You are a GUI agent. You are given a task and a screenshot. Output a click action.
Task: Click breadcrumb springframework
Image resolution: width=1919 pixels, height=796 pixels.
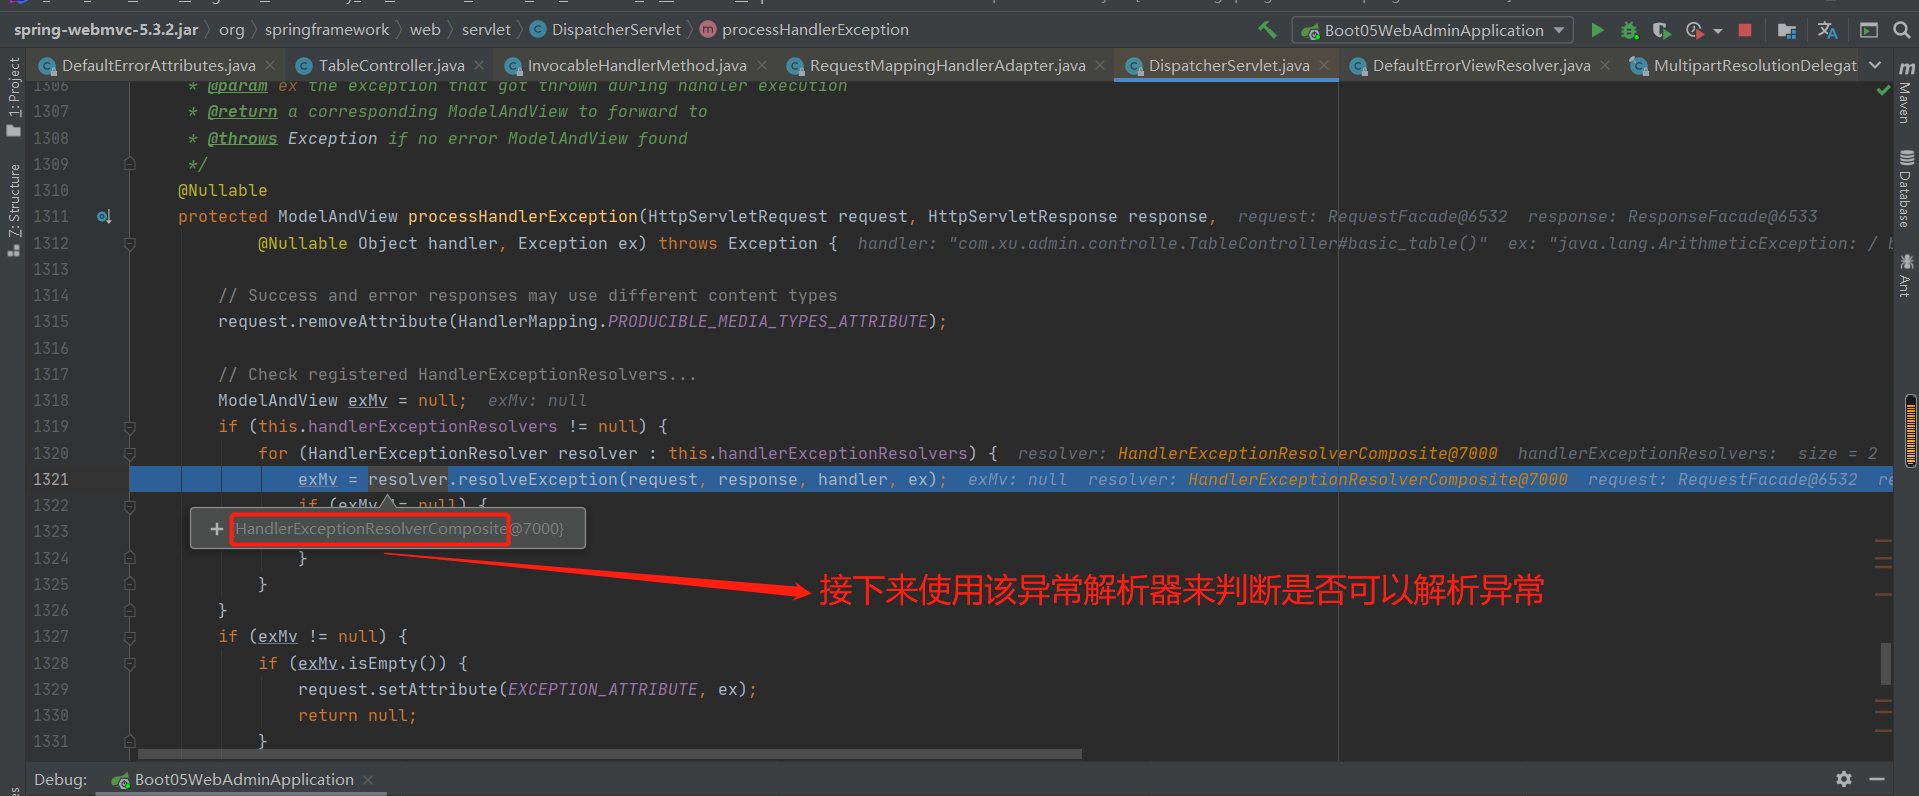pos(327,30)
